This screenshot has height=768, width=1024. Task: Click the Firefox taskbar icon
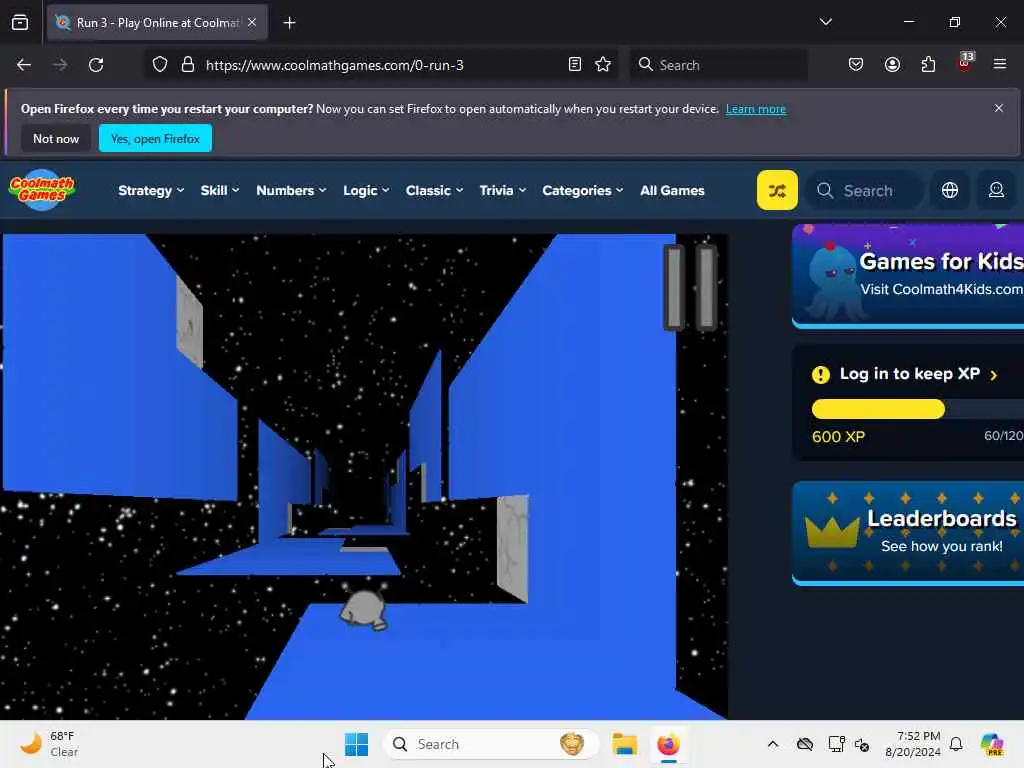pyautogui.click(x=668, y=744)
